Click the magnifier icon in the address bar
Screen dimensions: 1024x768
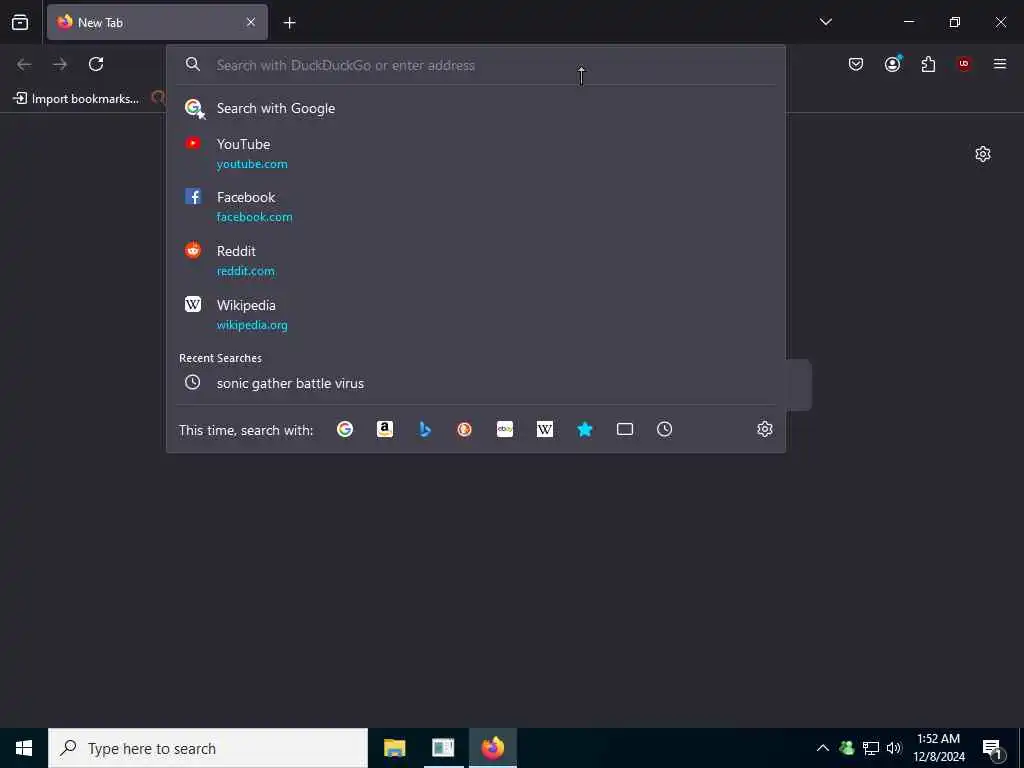[193, 64]
